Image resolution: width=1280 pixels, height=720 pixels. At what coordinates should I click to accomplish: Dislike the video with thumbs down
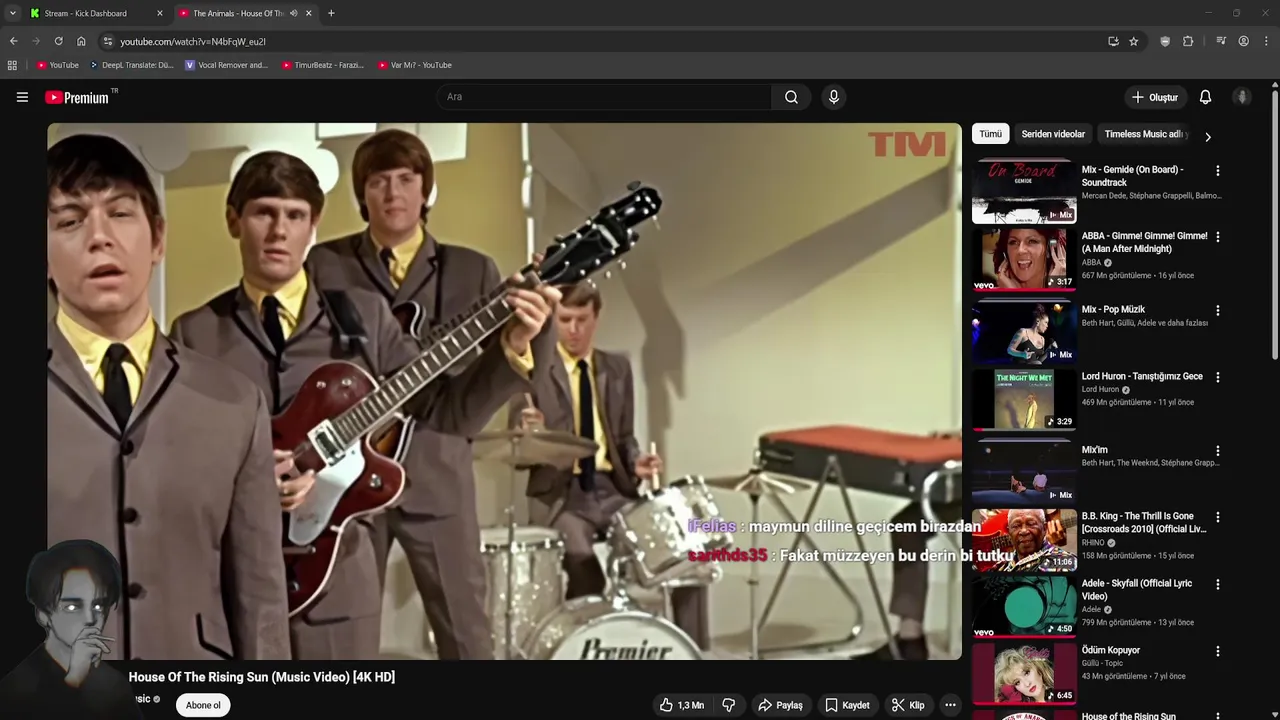729,705
